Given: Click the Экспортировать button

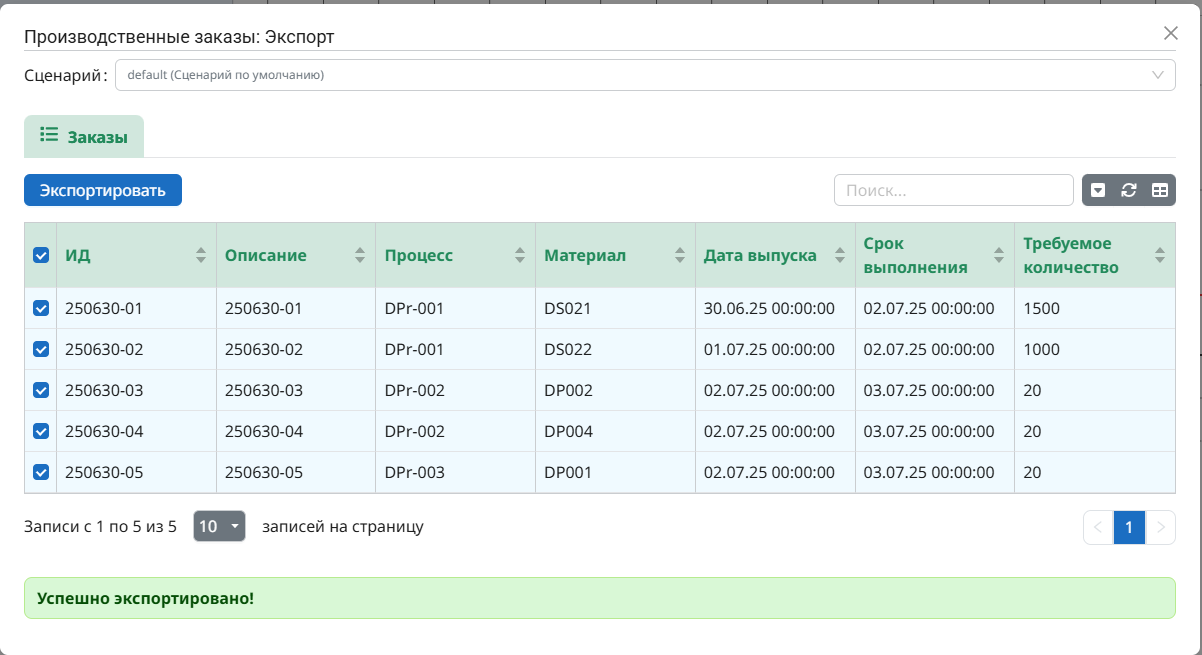Looking at the screenshot, I should [103, 190].
